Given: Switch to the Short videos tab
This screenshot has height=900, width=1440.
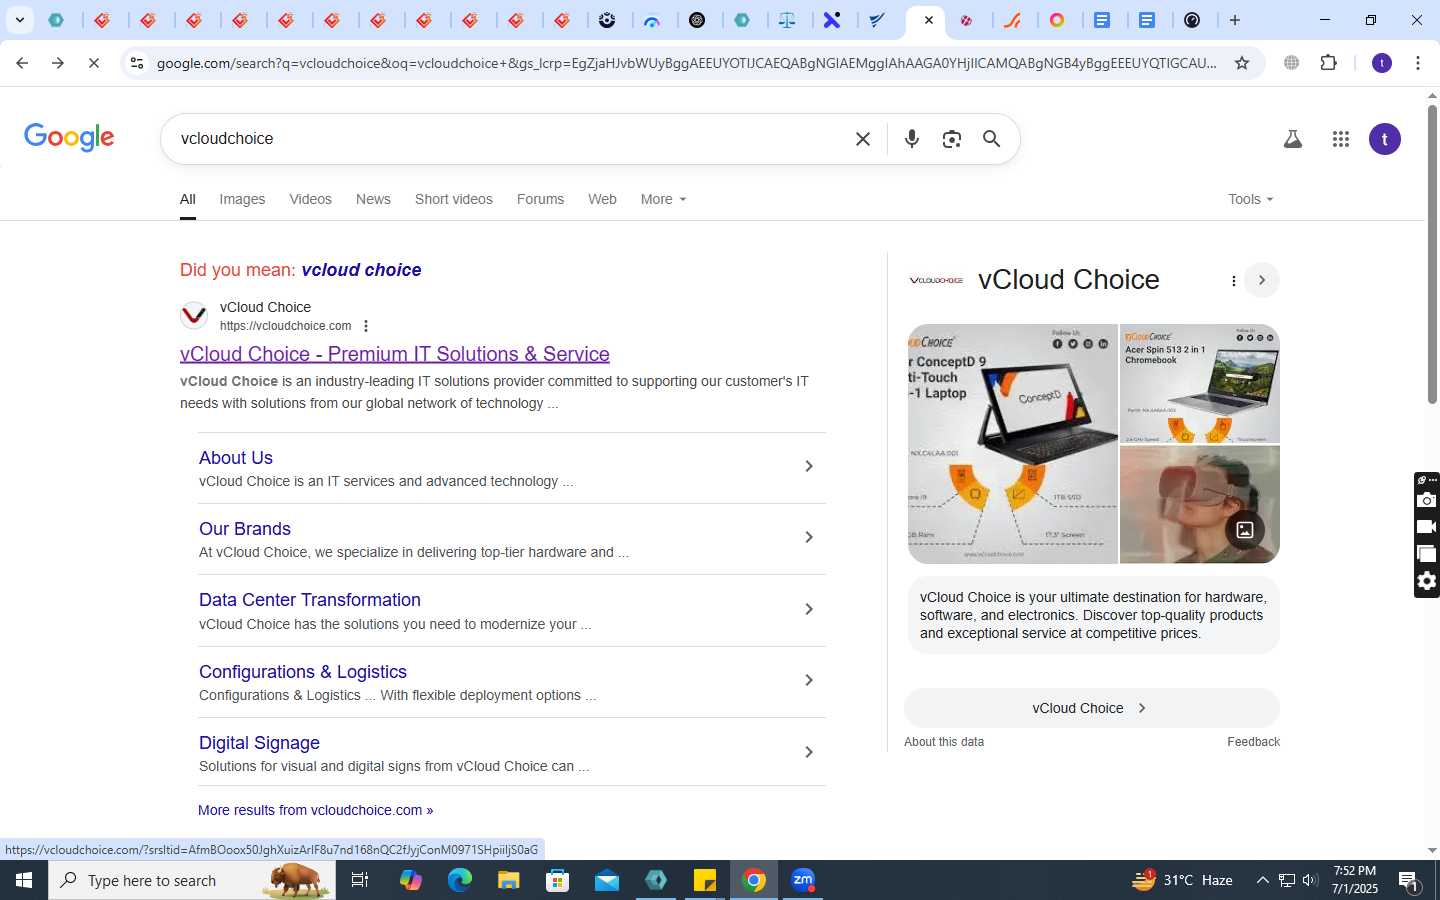Looking at the screenshot, I should (x=454, y=199).
